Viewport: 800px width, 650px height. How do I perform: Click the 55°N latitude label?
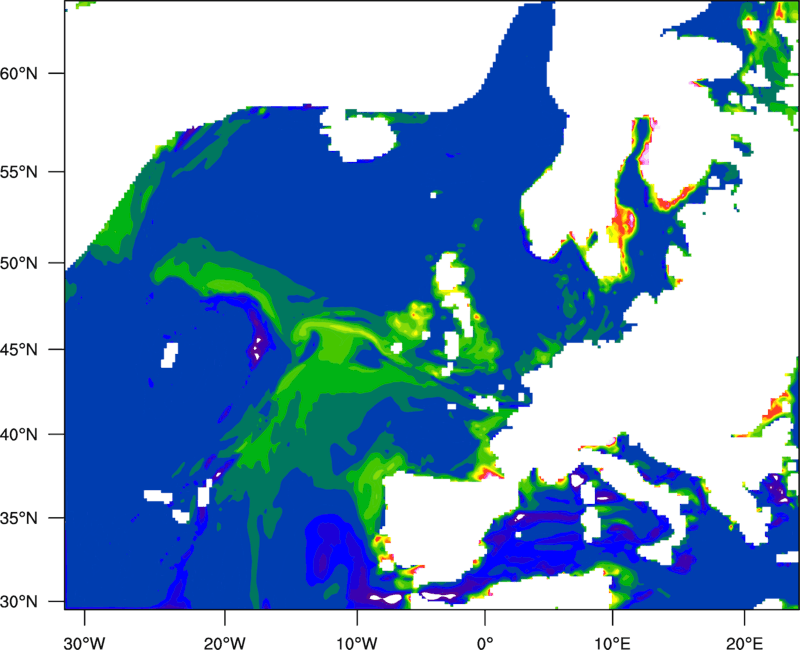[19, 171]
